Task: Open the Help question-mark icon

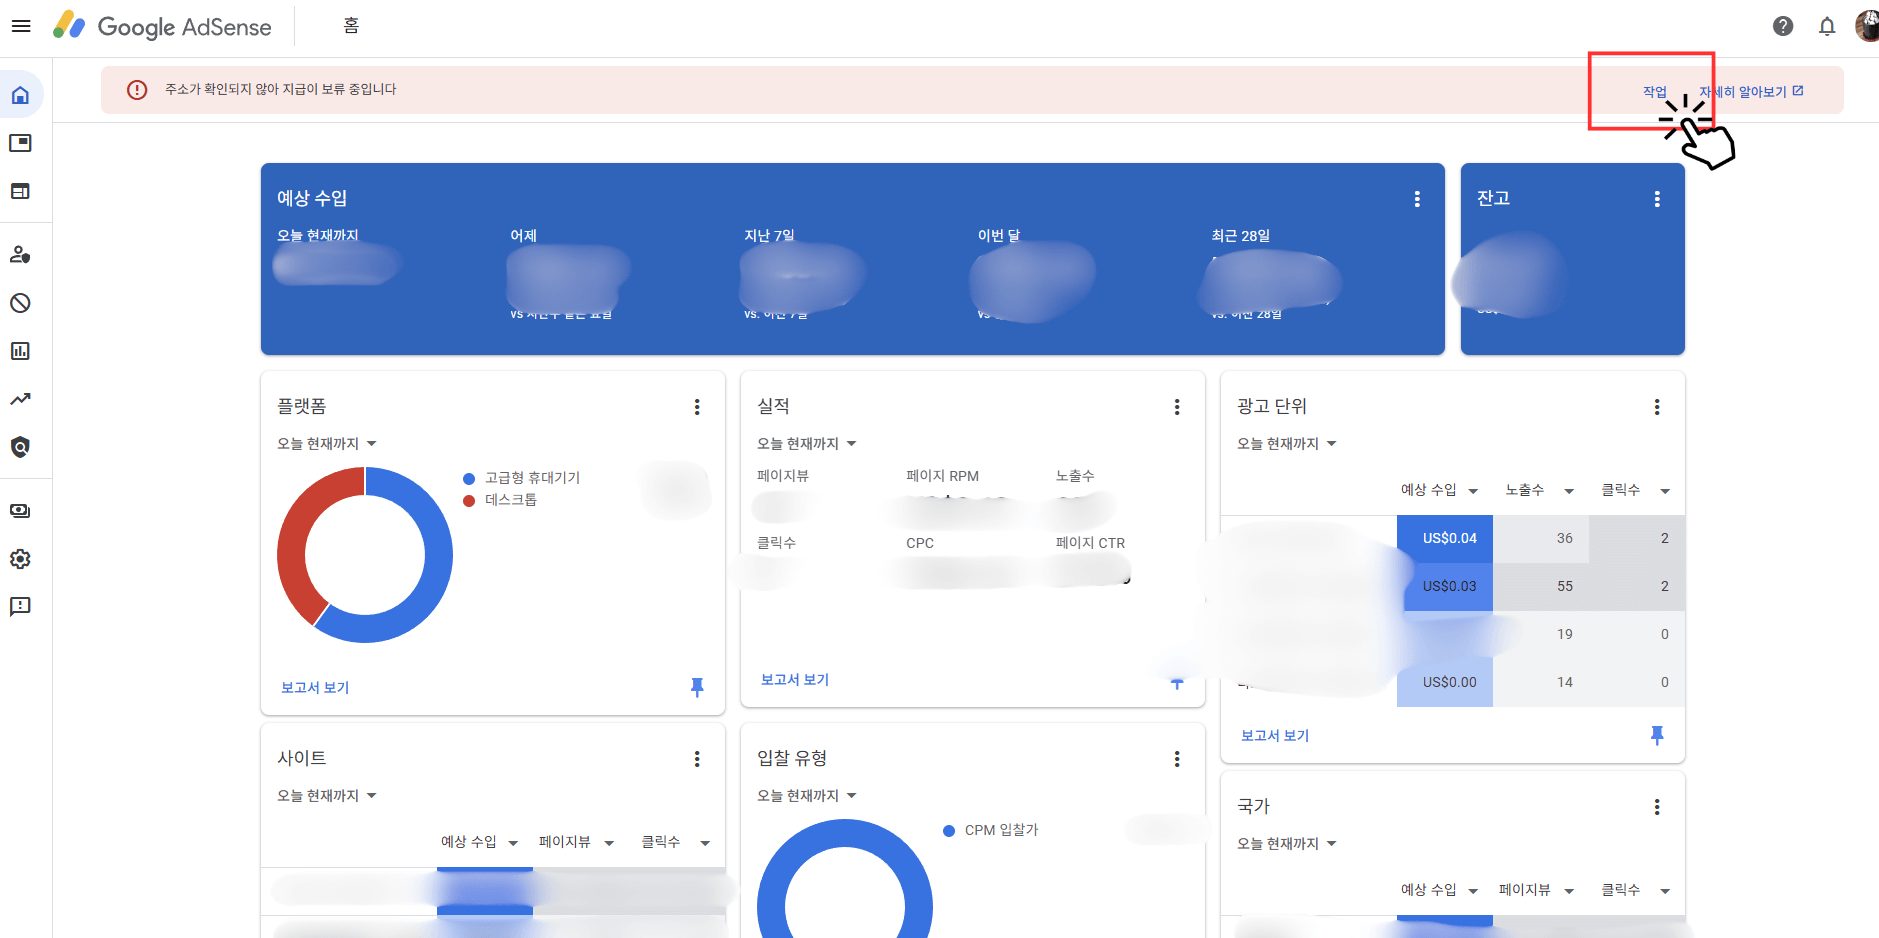Action: point(1783,26)
